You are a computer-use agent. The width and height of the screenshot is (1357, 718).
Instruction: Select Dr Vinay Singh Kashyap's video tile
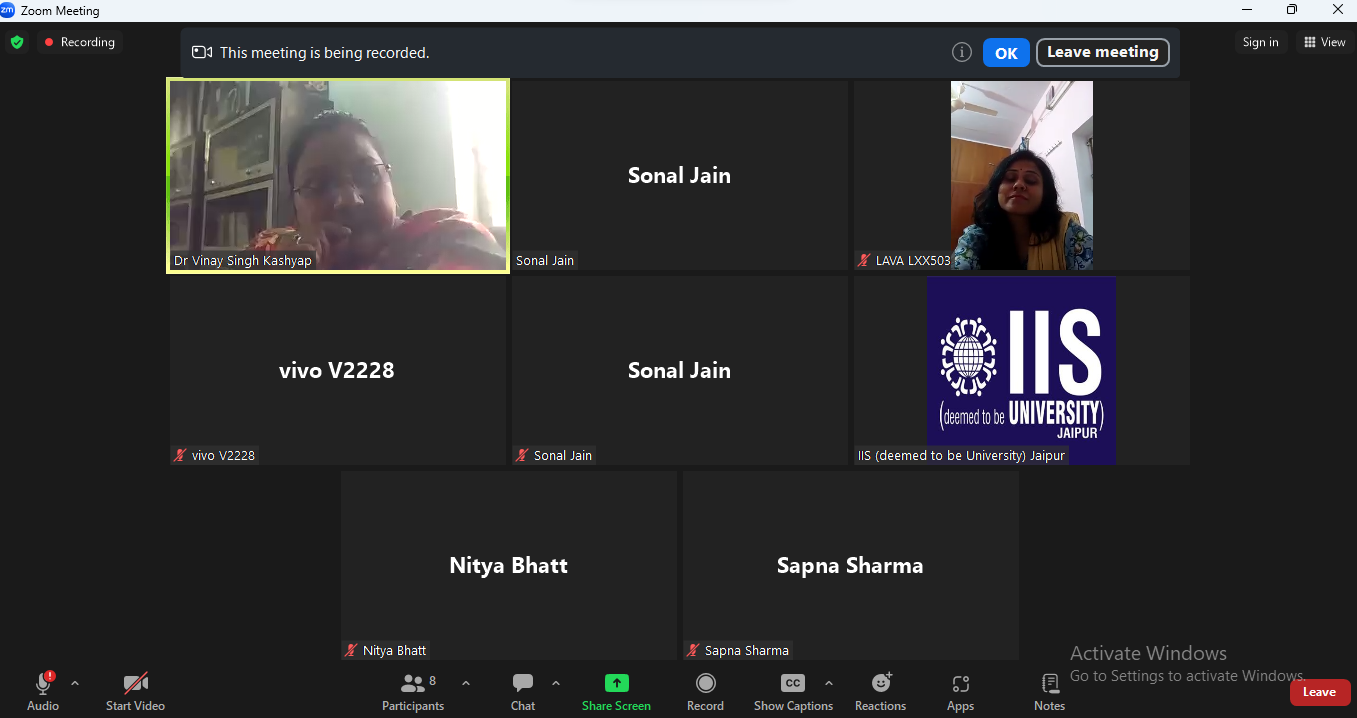tap(338, 175)
